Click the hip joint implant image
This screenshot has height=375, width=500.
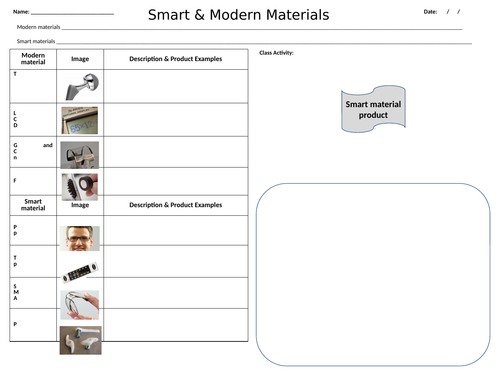click(82, 87)
